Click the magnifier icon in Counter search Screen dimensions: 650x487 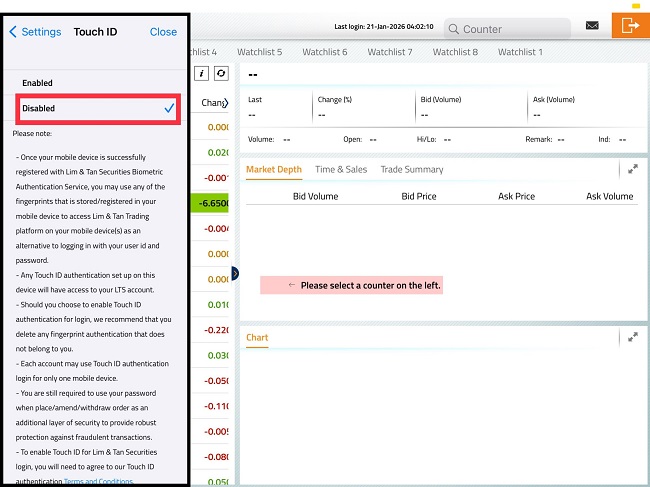pos(453,29)
